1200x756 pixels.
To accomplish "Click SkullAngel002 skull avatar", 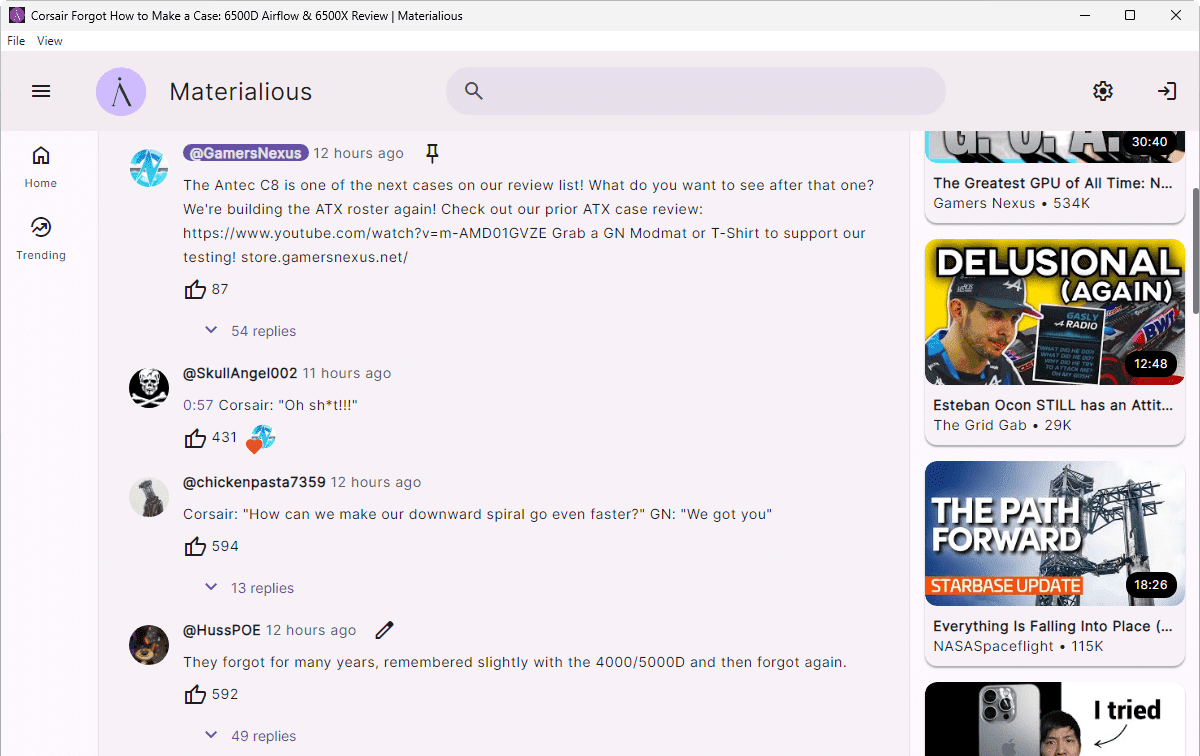I will point(149,387).
